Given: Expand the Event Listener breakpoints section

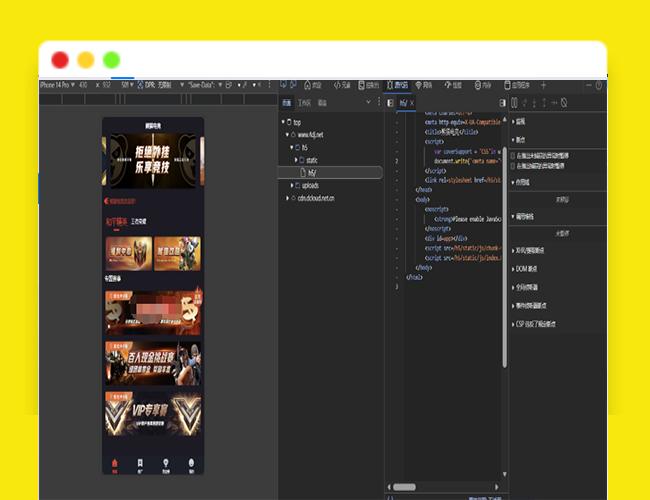Looking at the screenshot, I should pyautogui.click(x=529, y=306).
